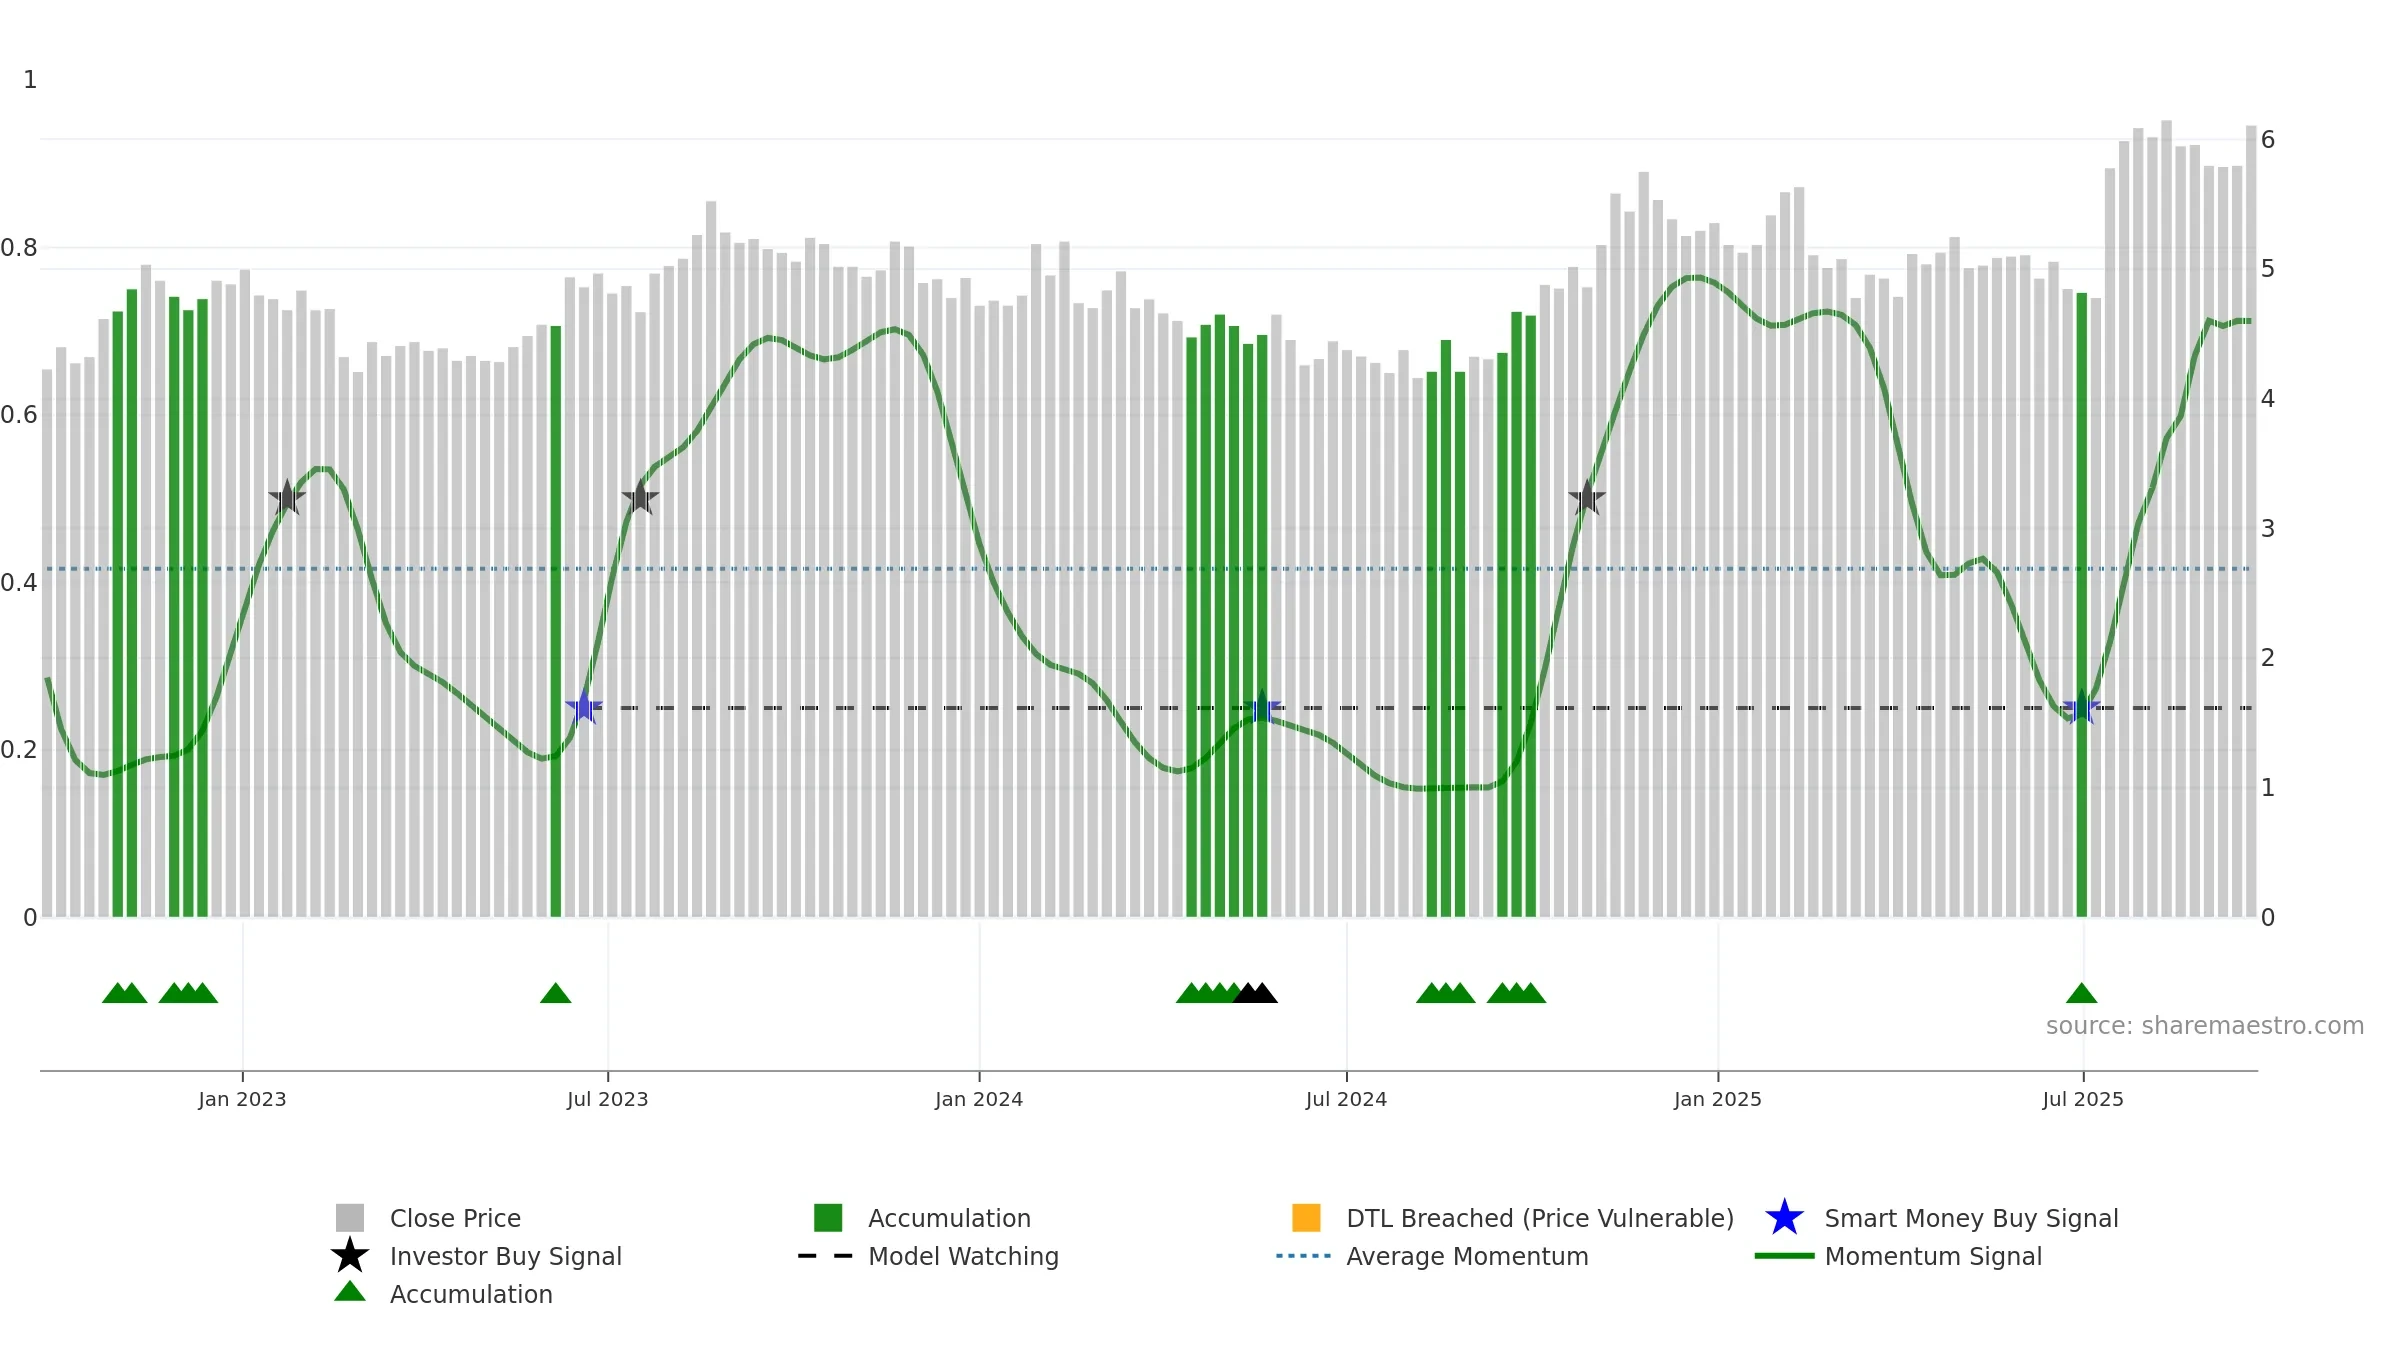
Task: Click the Jul 2025 axis label
Action: [x=2083, y=1100]
